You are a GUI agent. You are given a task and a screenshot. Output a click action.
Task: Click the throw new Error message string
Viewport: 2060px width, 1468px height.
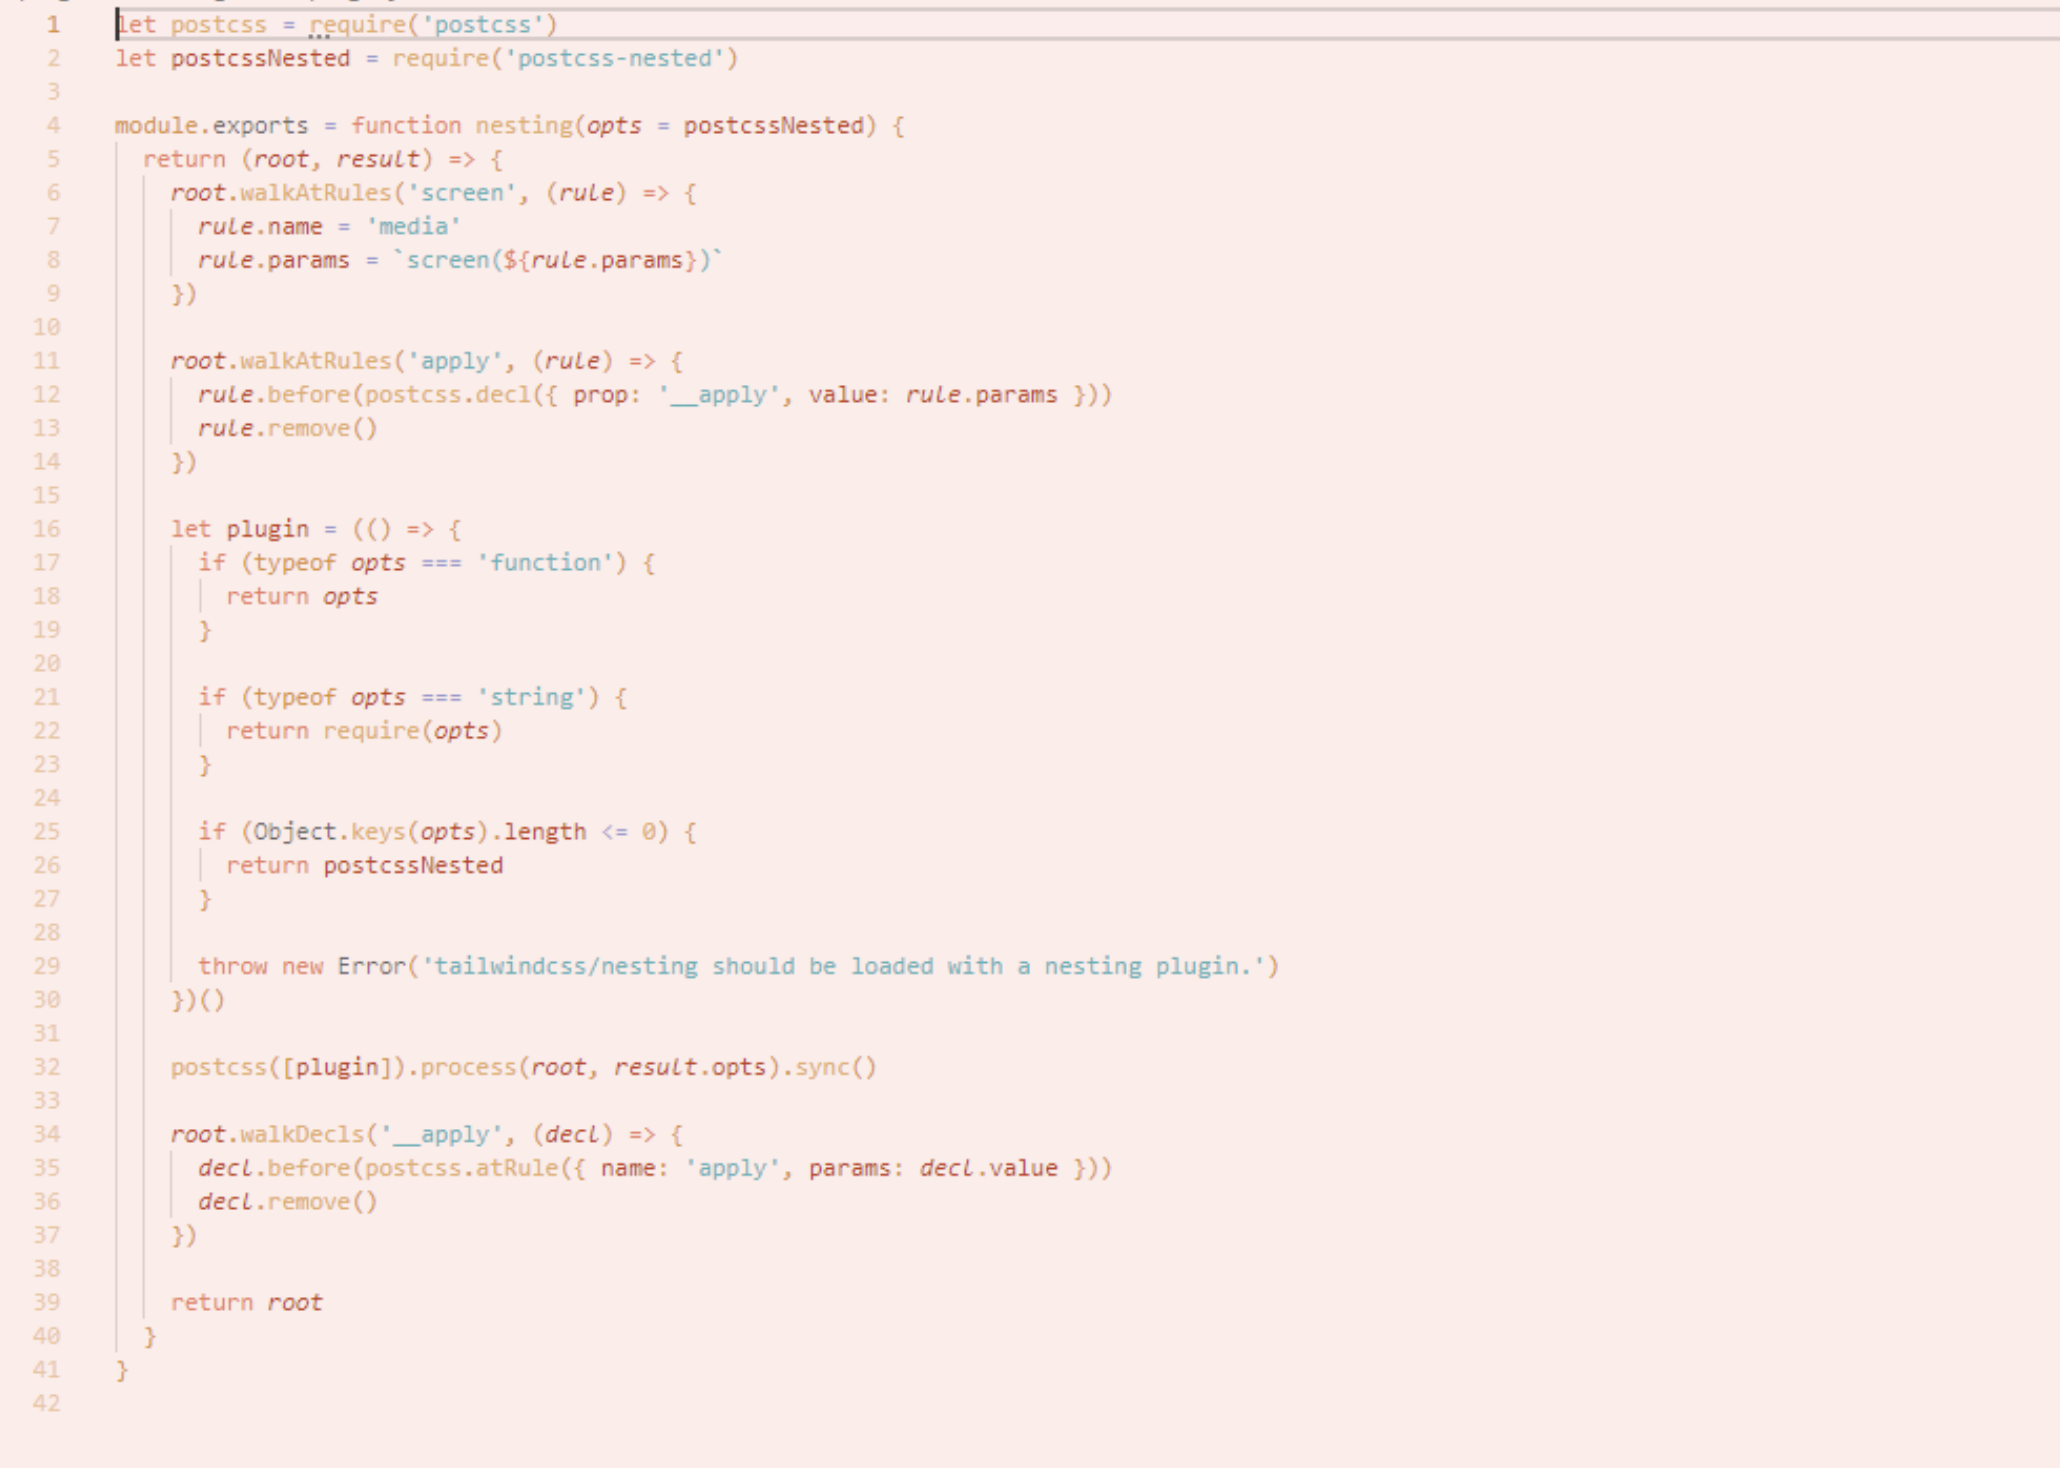(x=850, y=966)
